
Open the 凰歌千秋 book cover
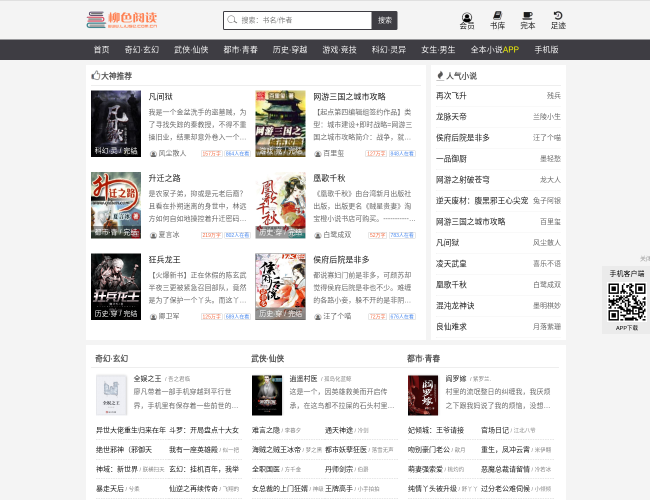click(x=280, y=205)
